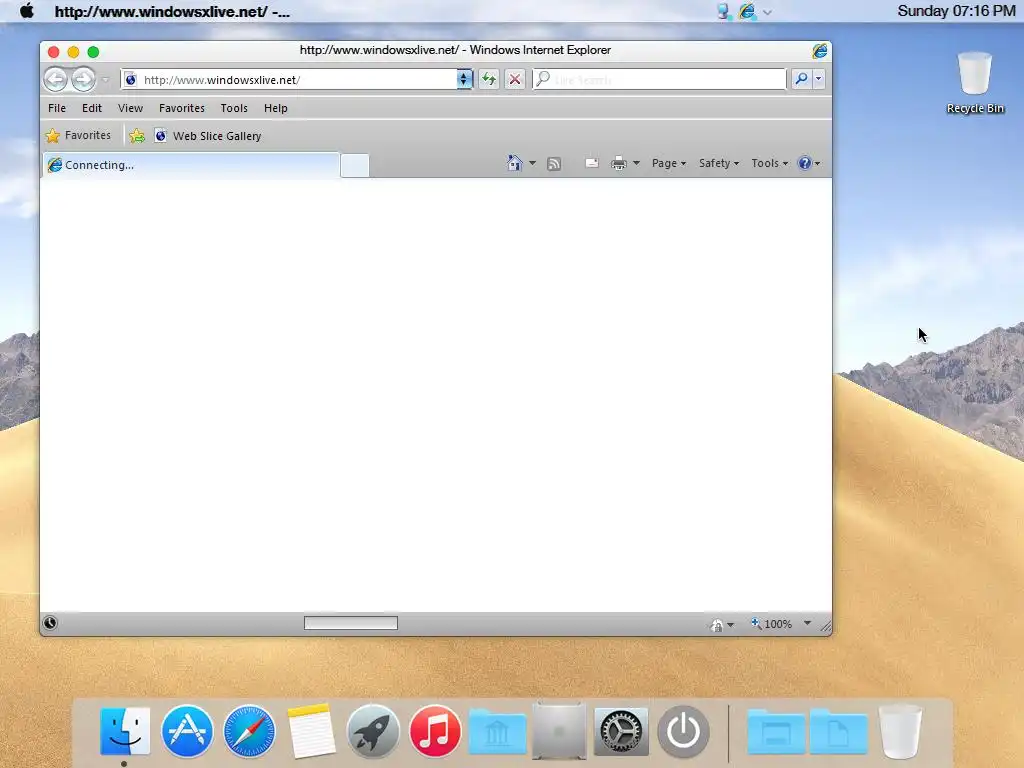Open System Preferences gear in dock
This screenshot has width=1024, height=768.
tap(621, 731)
